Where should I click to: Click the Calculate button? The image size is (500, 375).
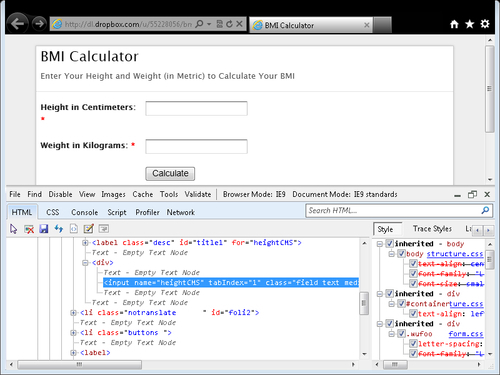[x=170, y=174]
